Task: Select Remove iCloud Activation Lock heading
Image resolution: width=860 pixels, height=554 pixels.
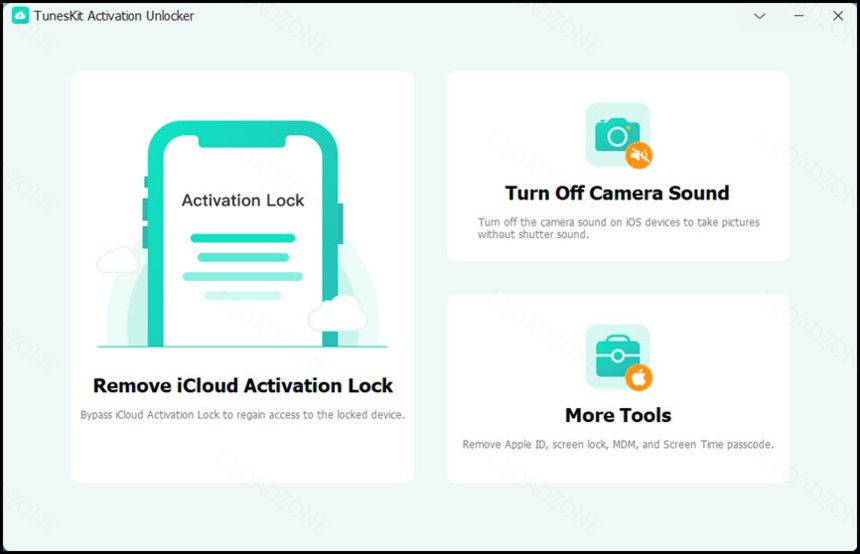Action: [x=243, y=386]
